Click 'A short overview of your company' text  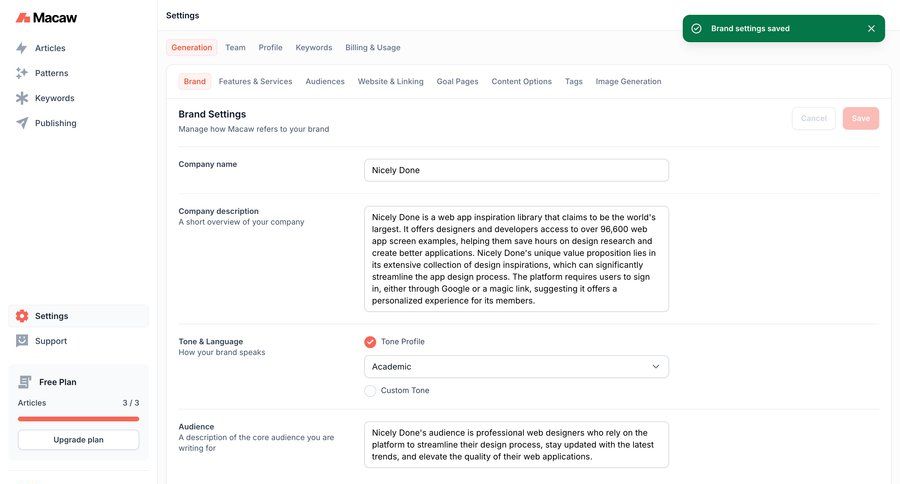(x=241, y=222)
